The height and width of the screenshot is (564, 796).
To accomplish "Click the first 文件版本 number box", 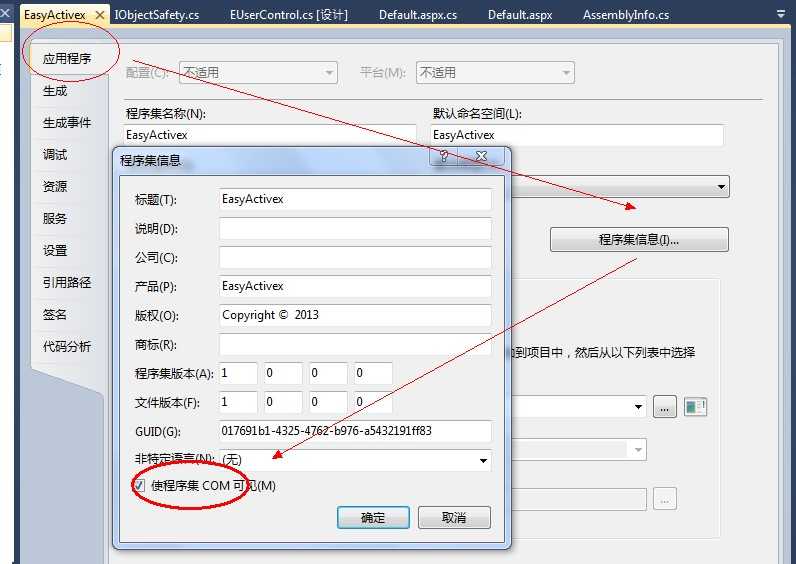I will point(239,402).
